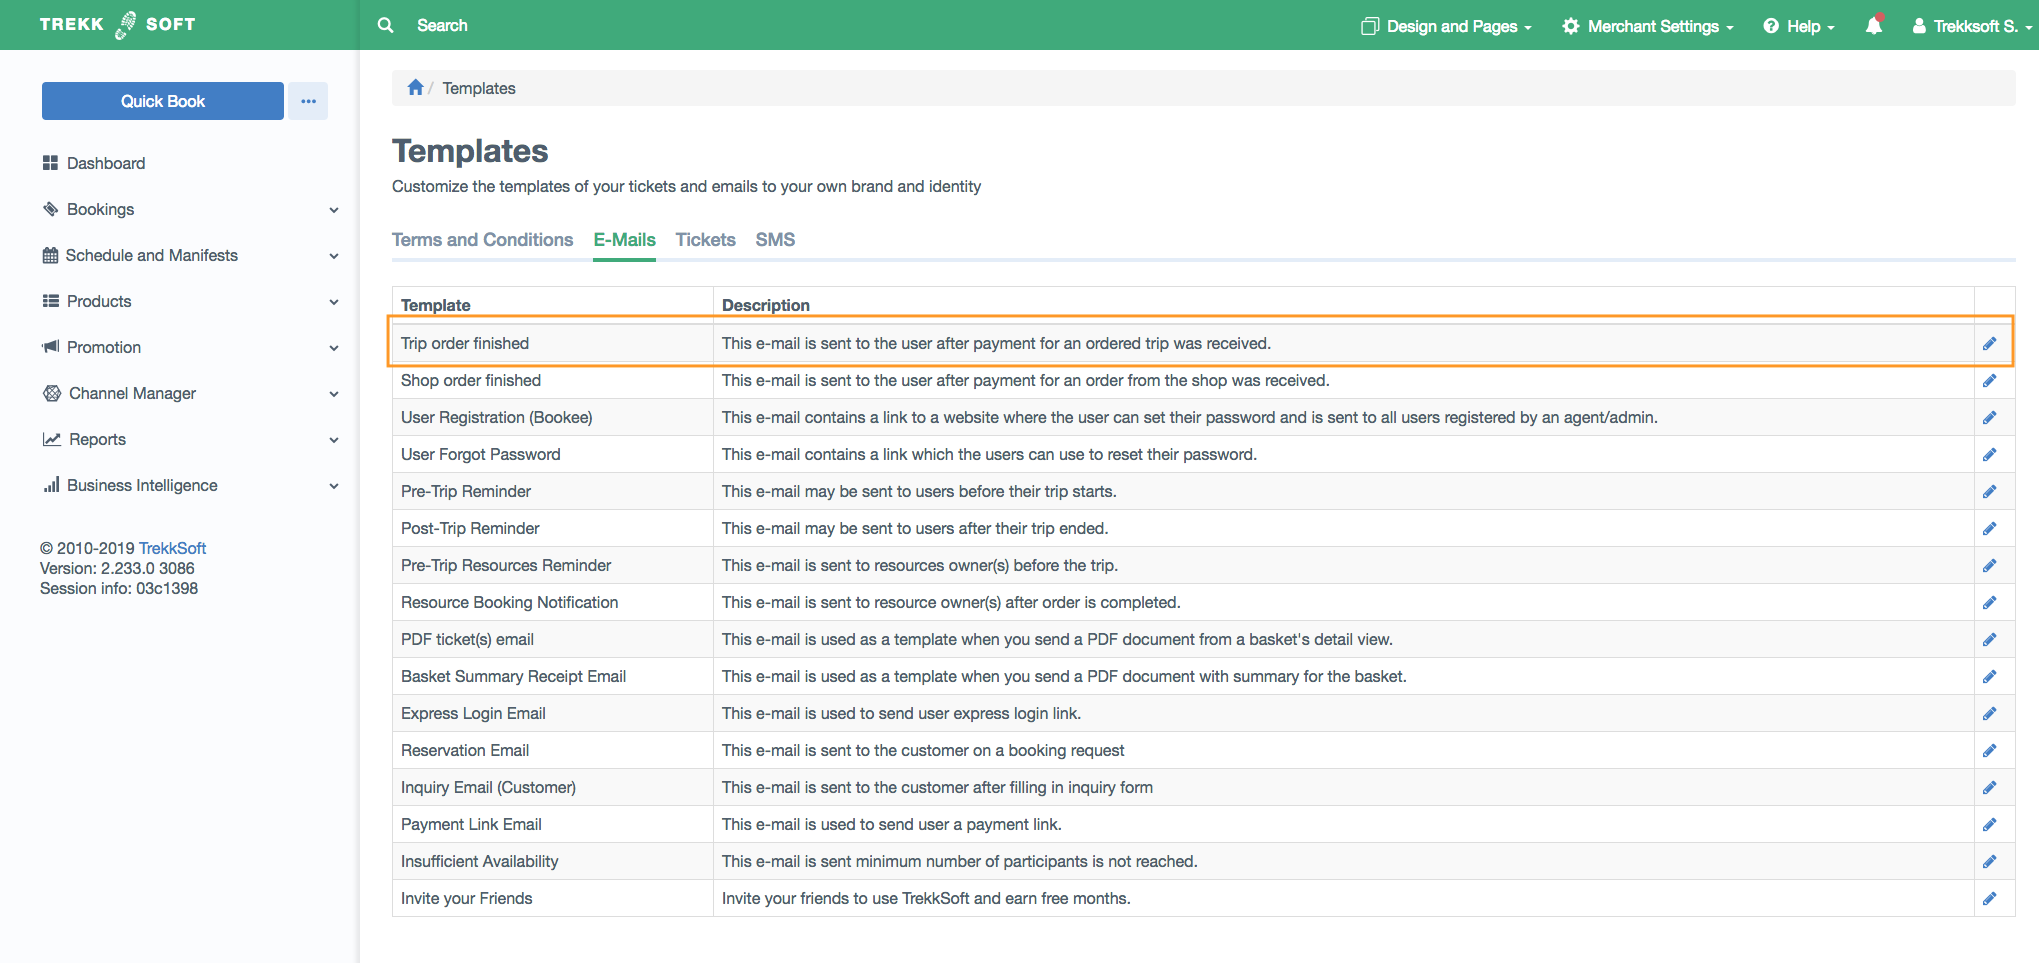Open notifications bell
This screenshot has width=2039, height=963.
(1874, 25)
